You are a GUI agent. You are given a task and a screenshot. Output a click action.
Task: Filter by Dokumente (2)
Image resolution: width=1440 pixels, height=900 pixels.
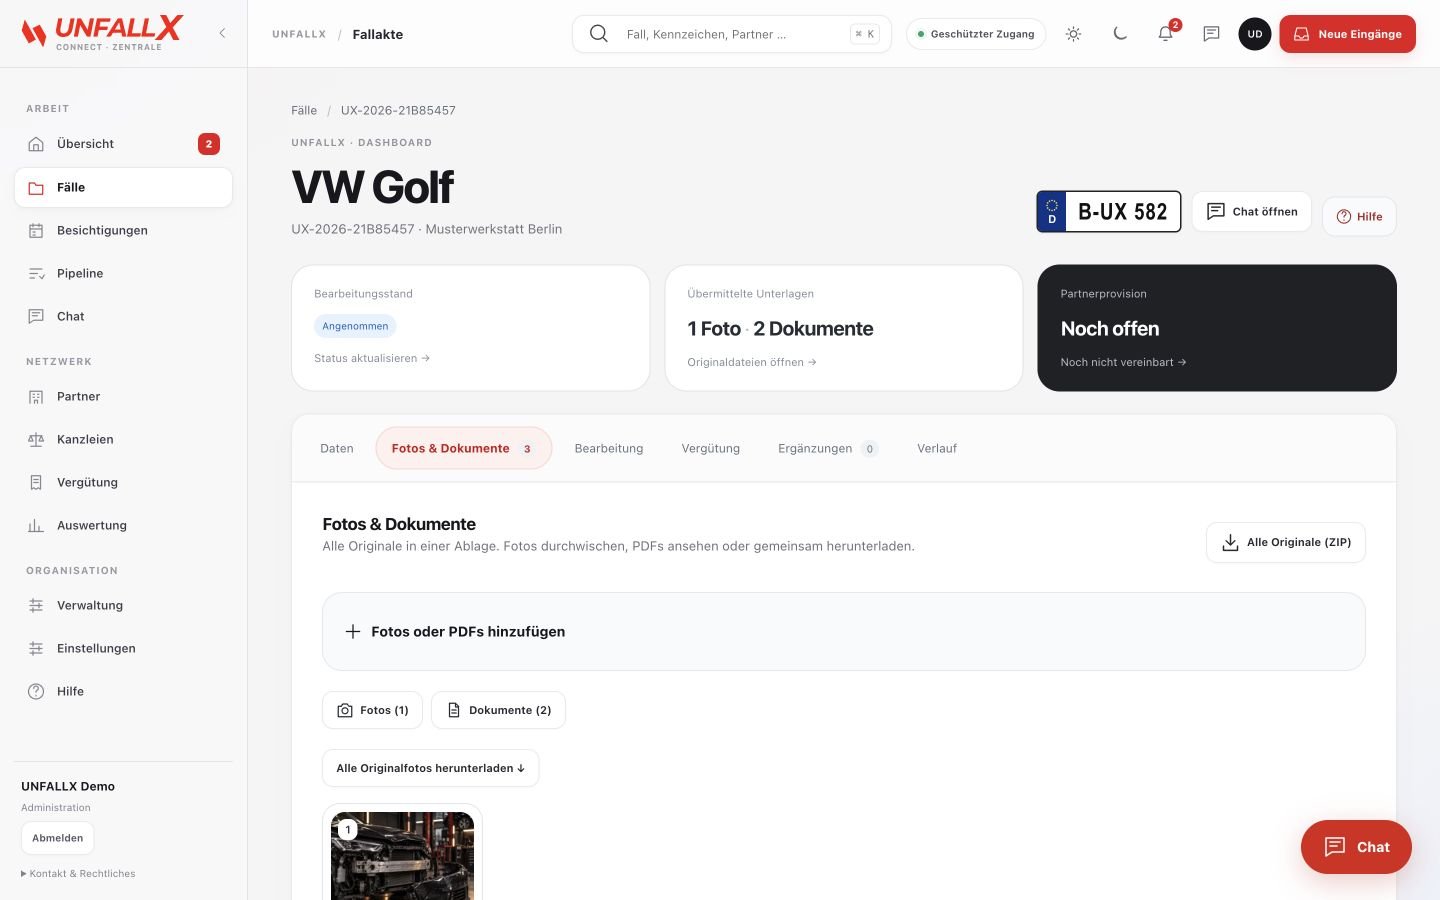[498, 710]
